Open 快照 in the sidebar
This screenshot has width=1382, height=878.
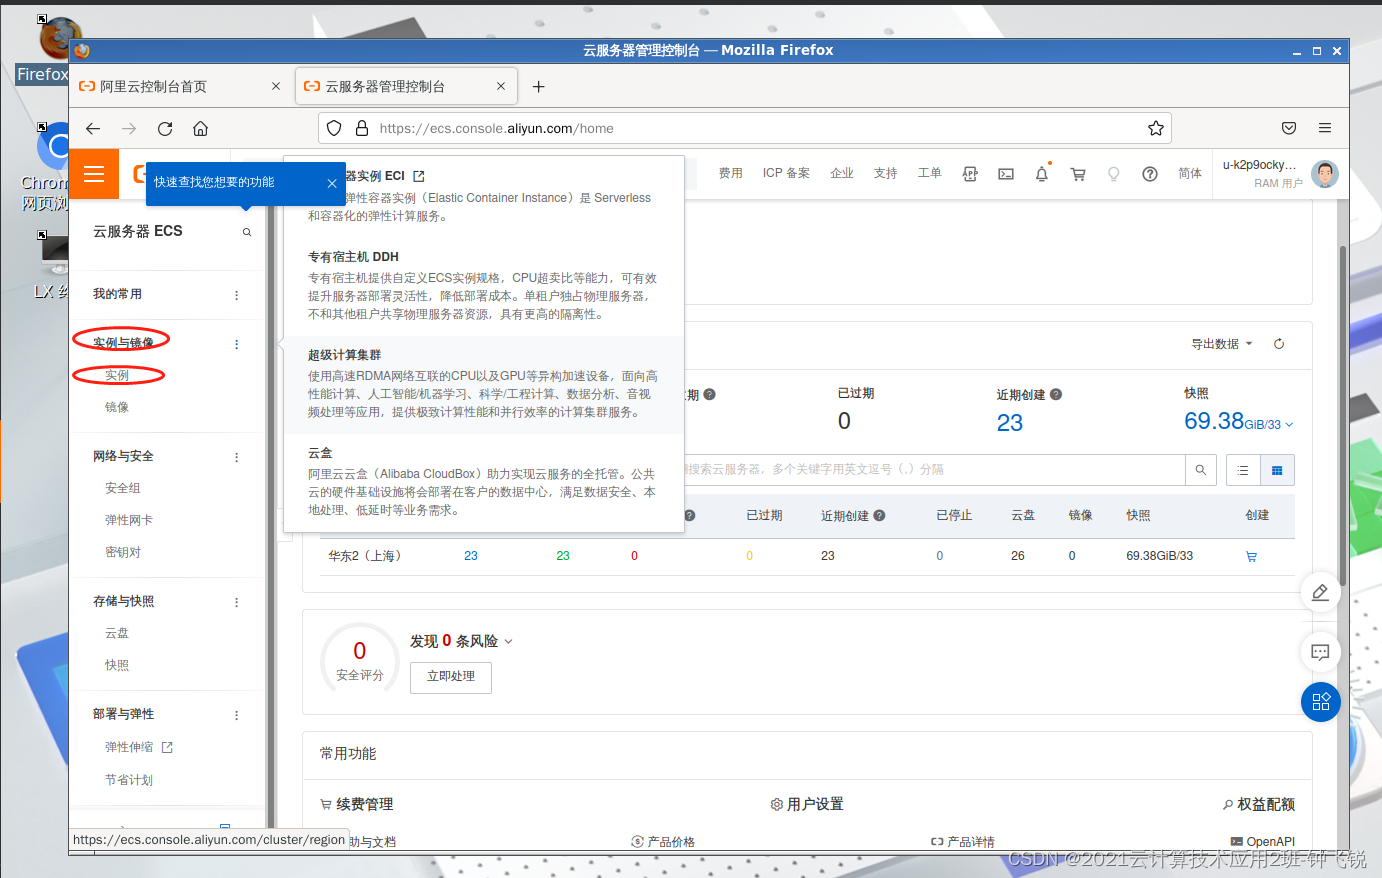pos(117,666)
